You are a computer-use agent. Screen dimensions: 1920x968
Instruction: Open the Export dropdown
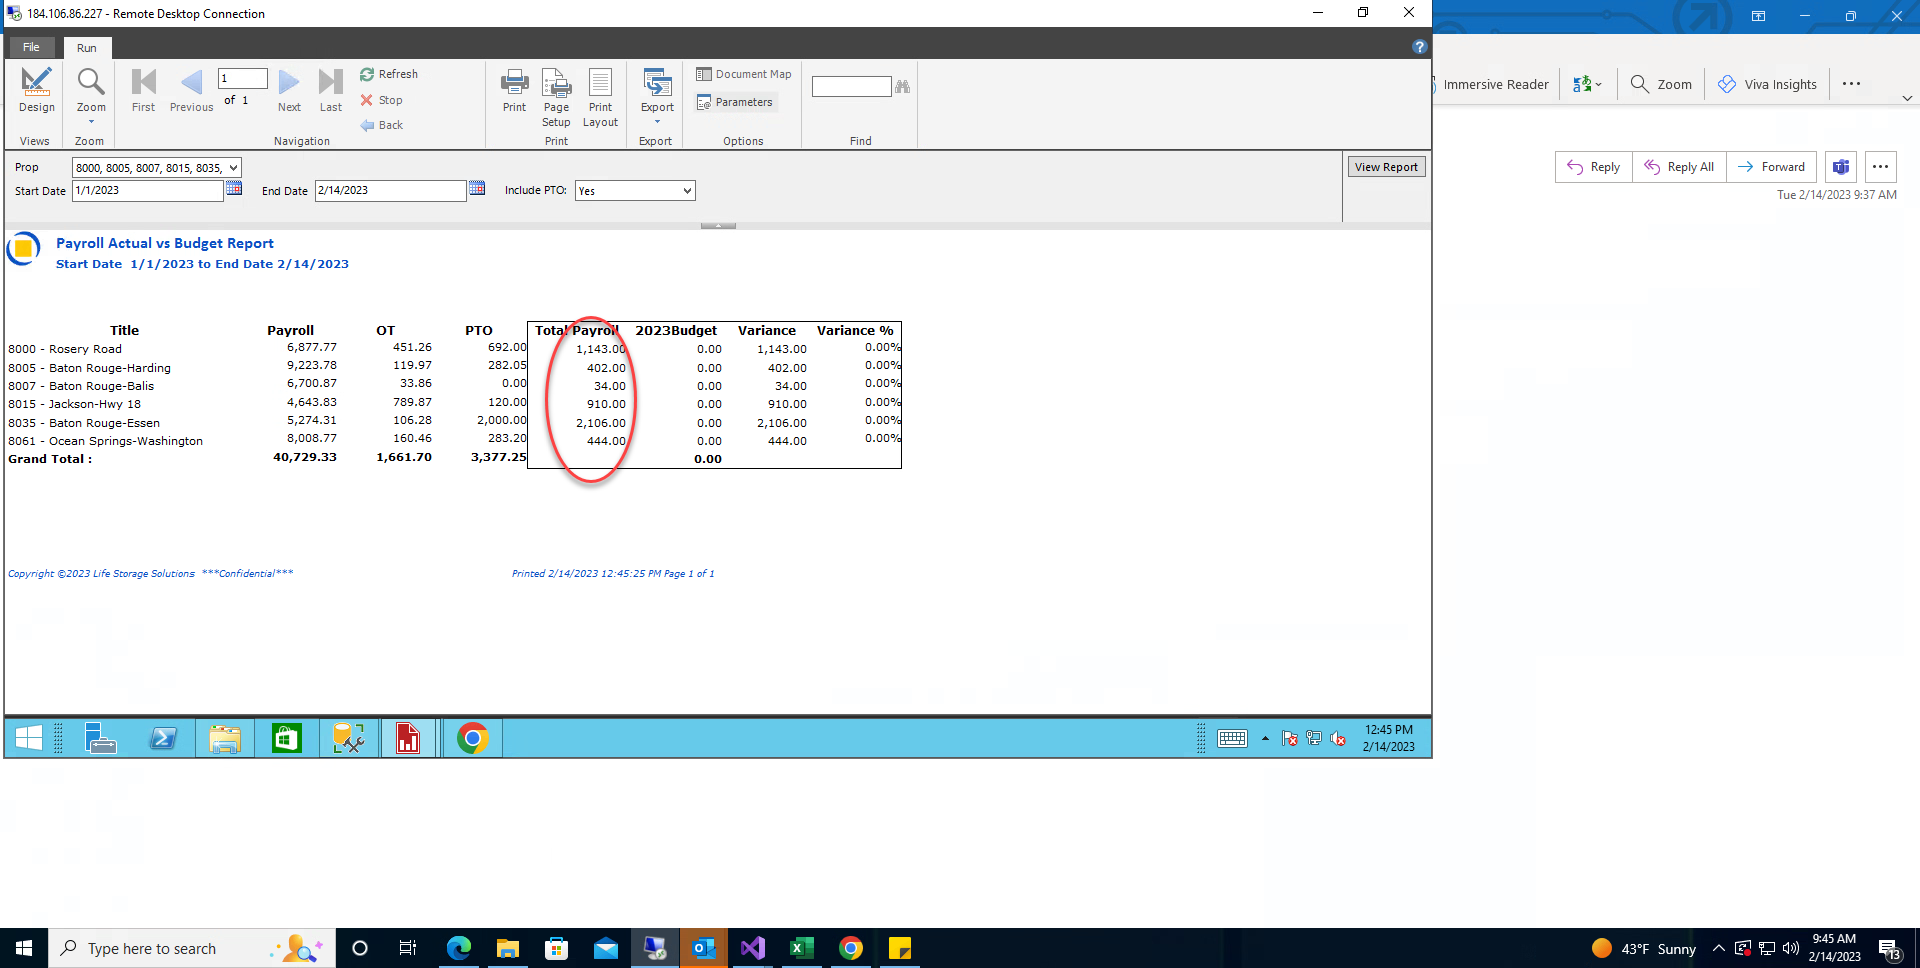(657, 96)
